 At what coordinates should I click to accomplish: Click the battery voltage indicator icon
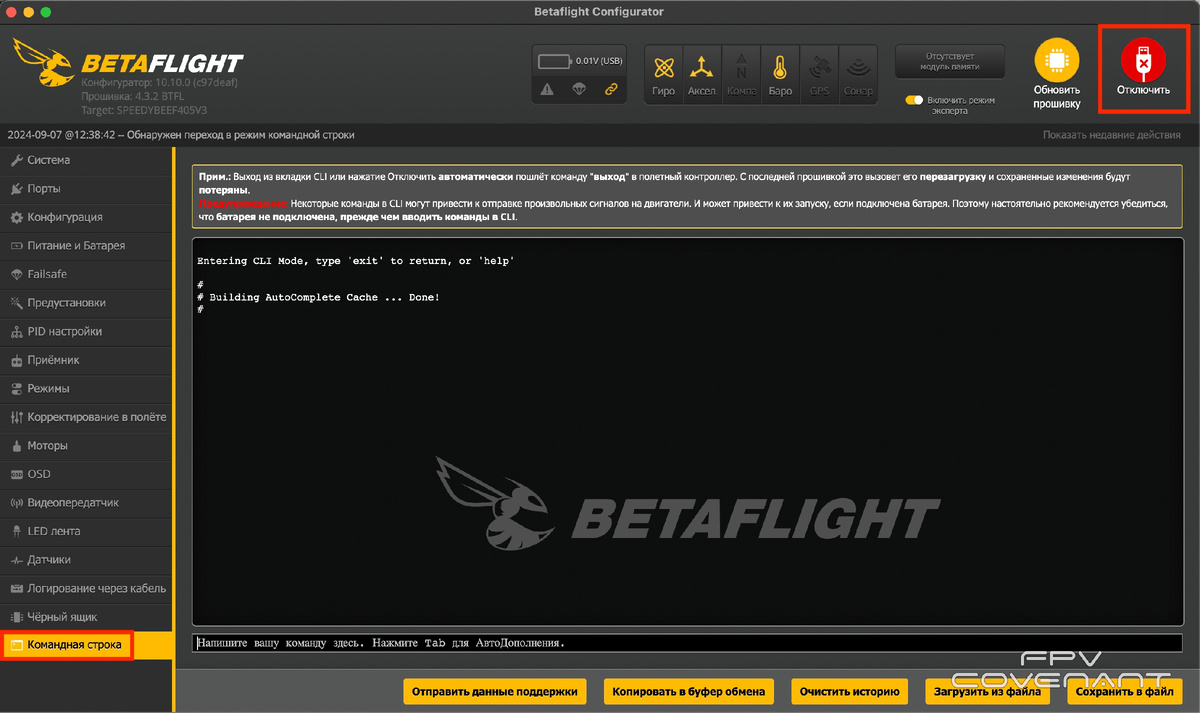point(554,60)
